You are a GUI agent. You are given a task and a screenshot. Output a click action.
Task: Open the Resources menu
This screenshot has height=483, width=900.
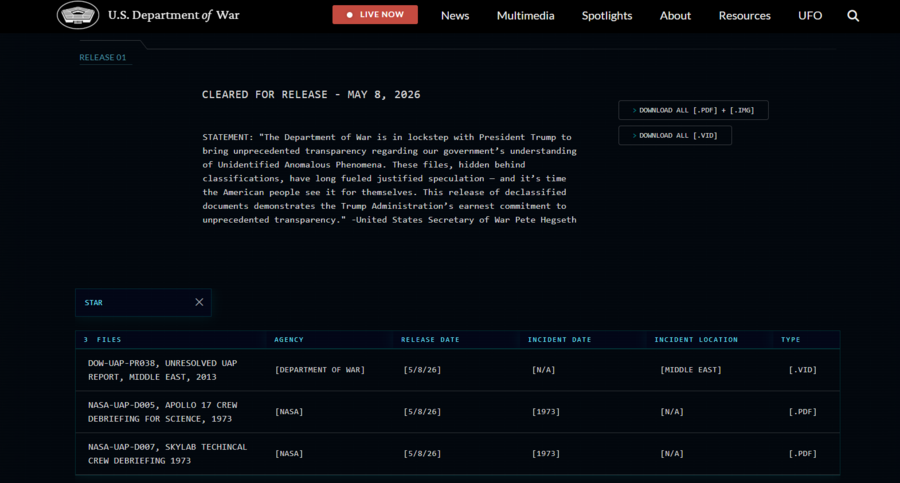click(744, 16)
